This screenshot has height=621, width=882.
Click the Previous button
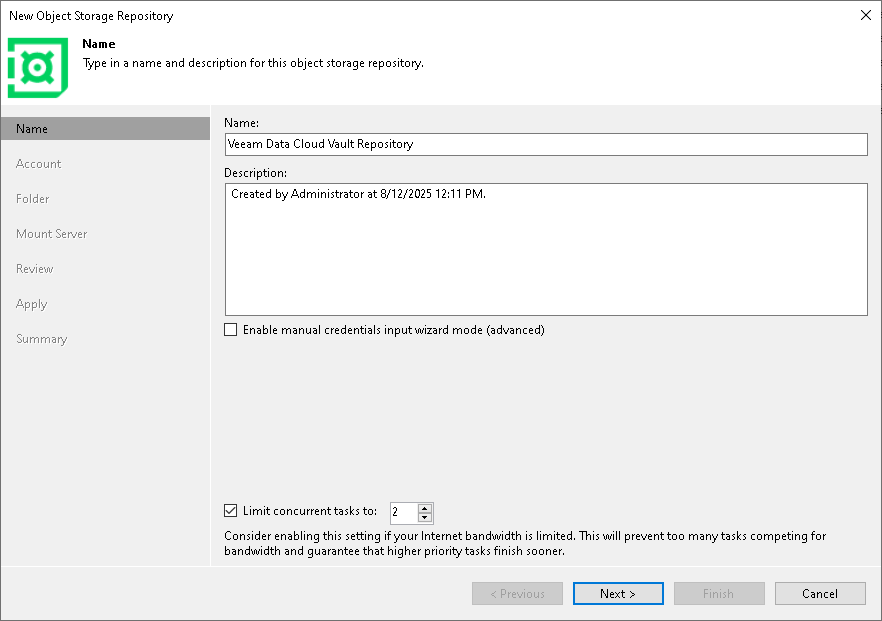(x=518, y=593)
